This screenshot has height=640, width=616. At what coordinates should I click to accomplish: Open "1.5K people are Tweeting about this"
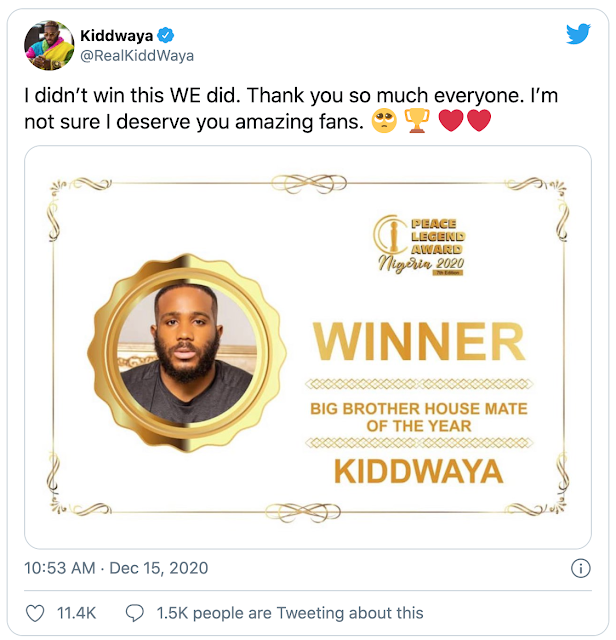pos(288,612)
